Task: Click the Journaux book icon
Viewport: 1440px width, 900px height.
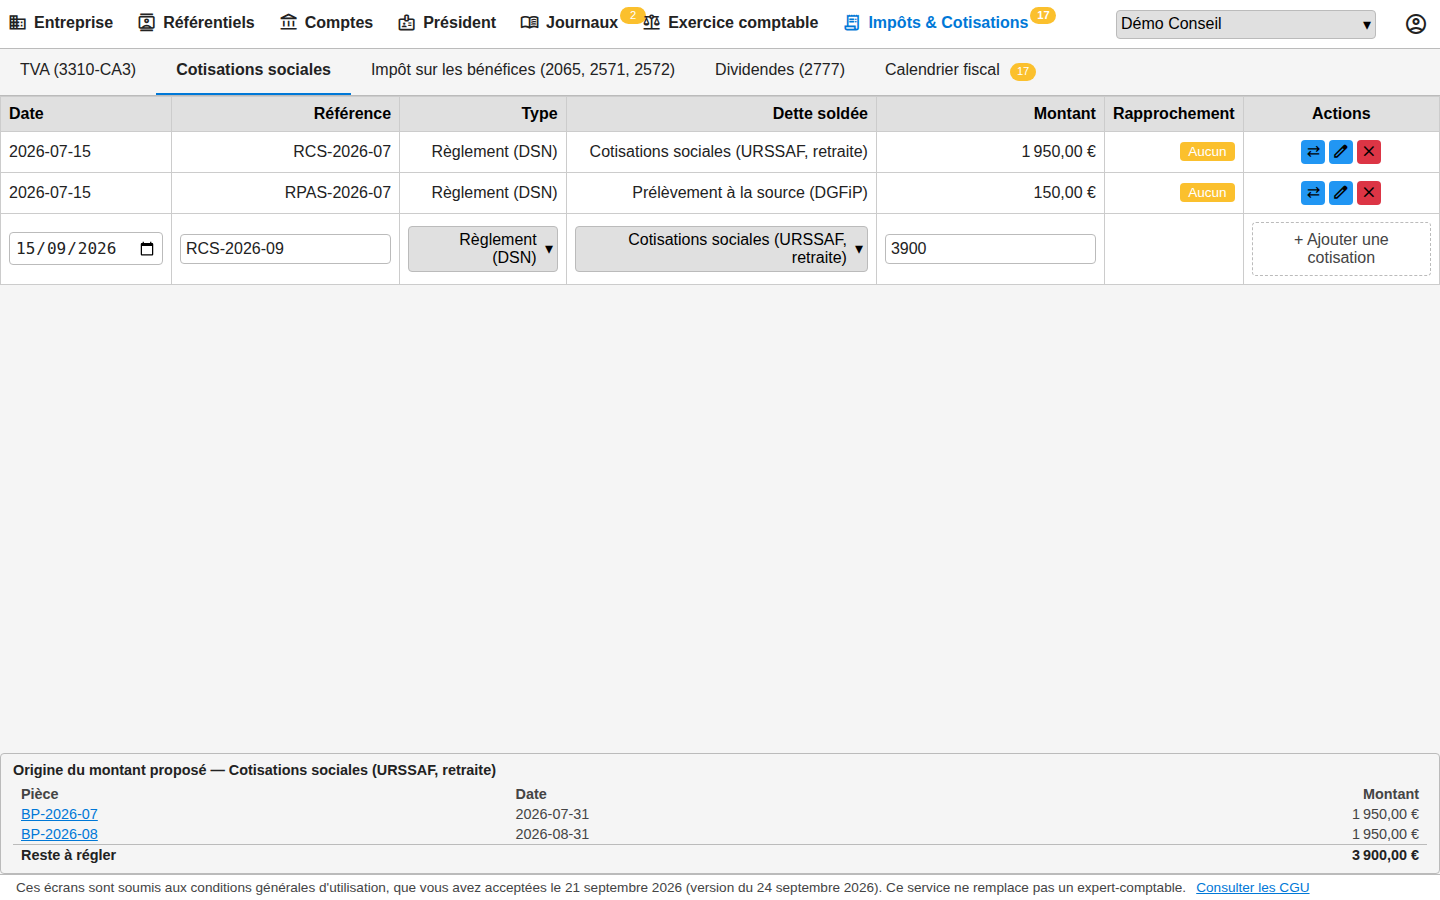Action: pos(530,22)
